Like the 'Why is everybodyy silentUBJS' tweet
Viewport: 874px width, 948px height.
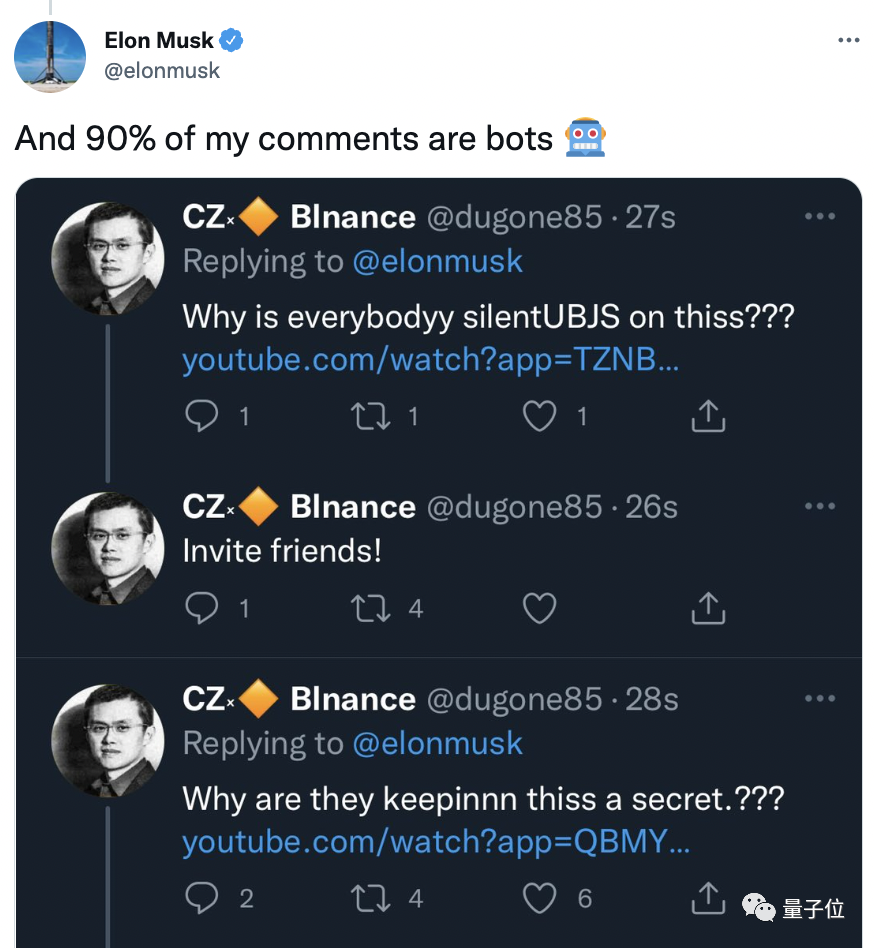click(540, 416)
